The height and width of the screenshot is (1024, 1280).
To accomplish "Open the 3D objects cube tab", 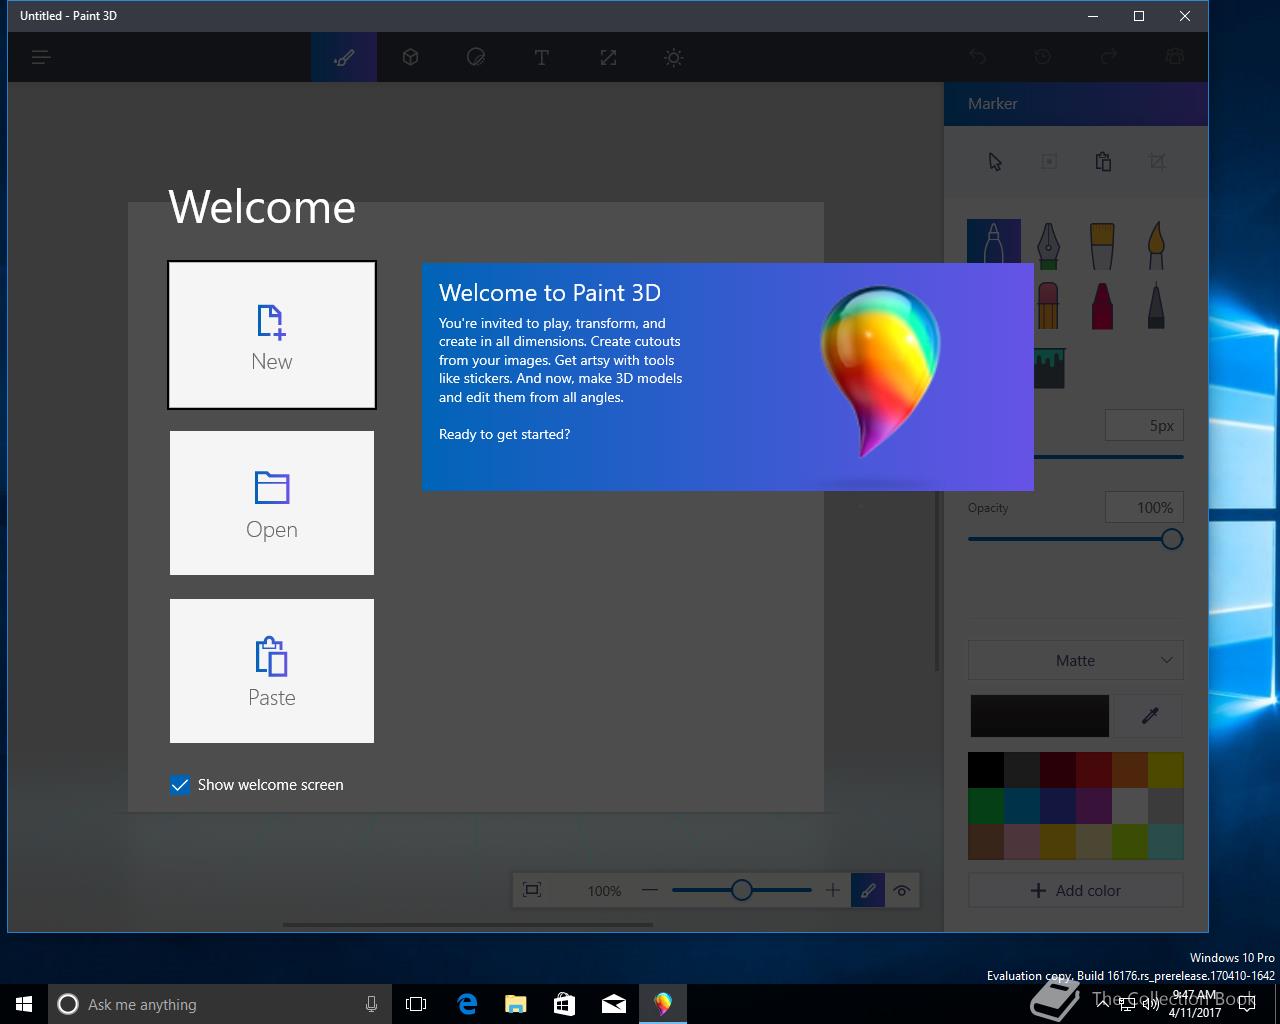I will 410,57.
